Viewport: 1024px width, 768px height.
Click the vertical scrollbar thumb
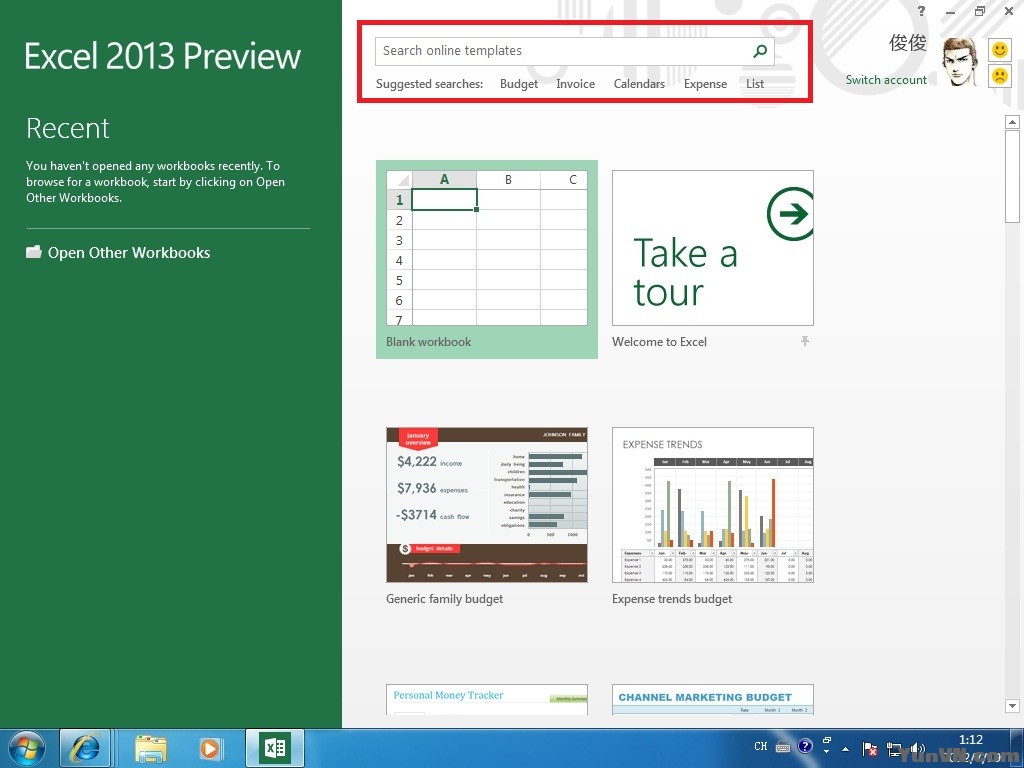(1012, 176)
